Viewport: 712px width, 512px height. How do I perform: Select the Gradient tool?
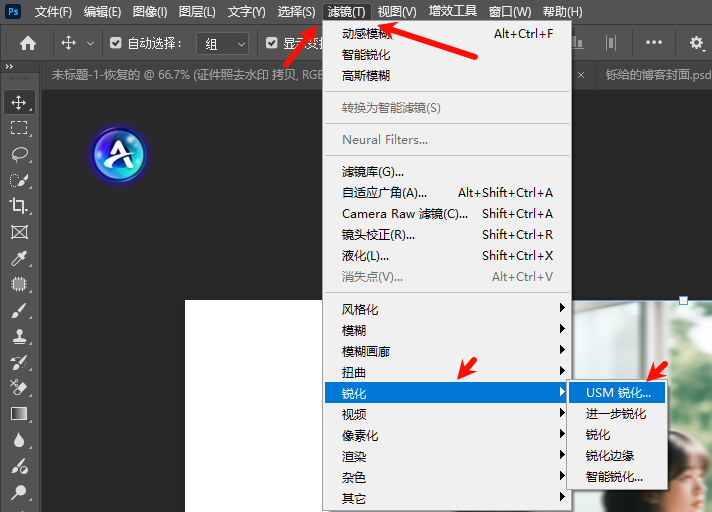[x=19, y=414]
